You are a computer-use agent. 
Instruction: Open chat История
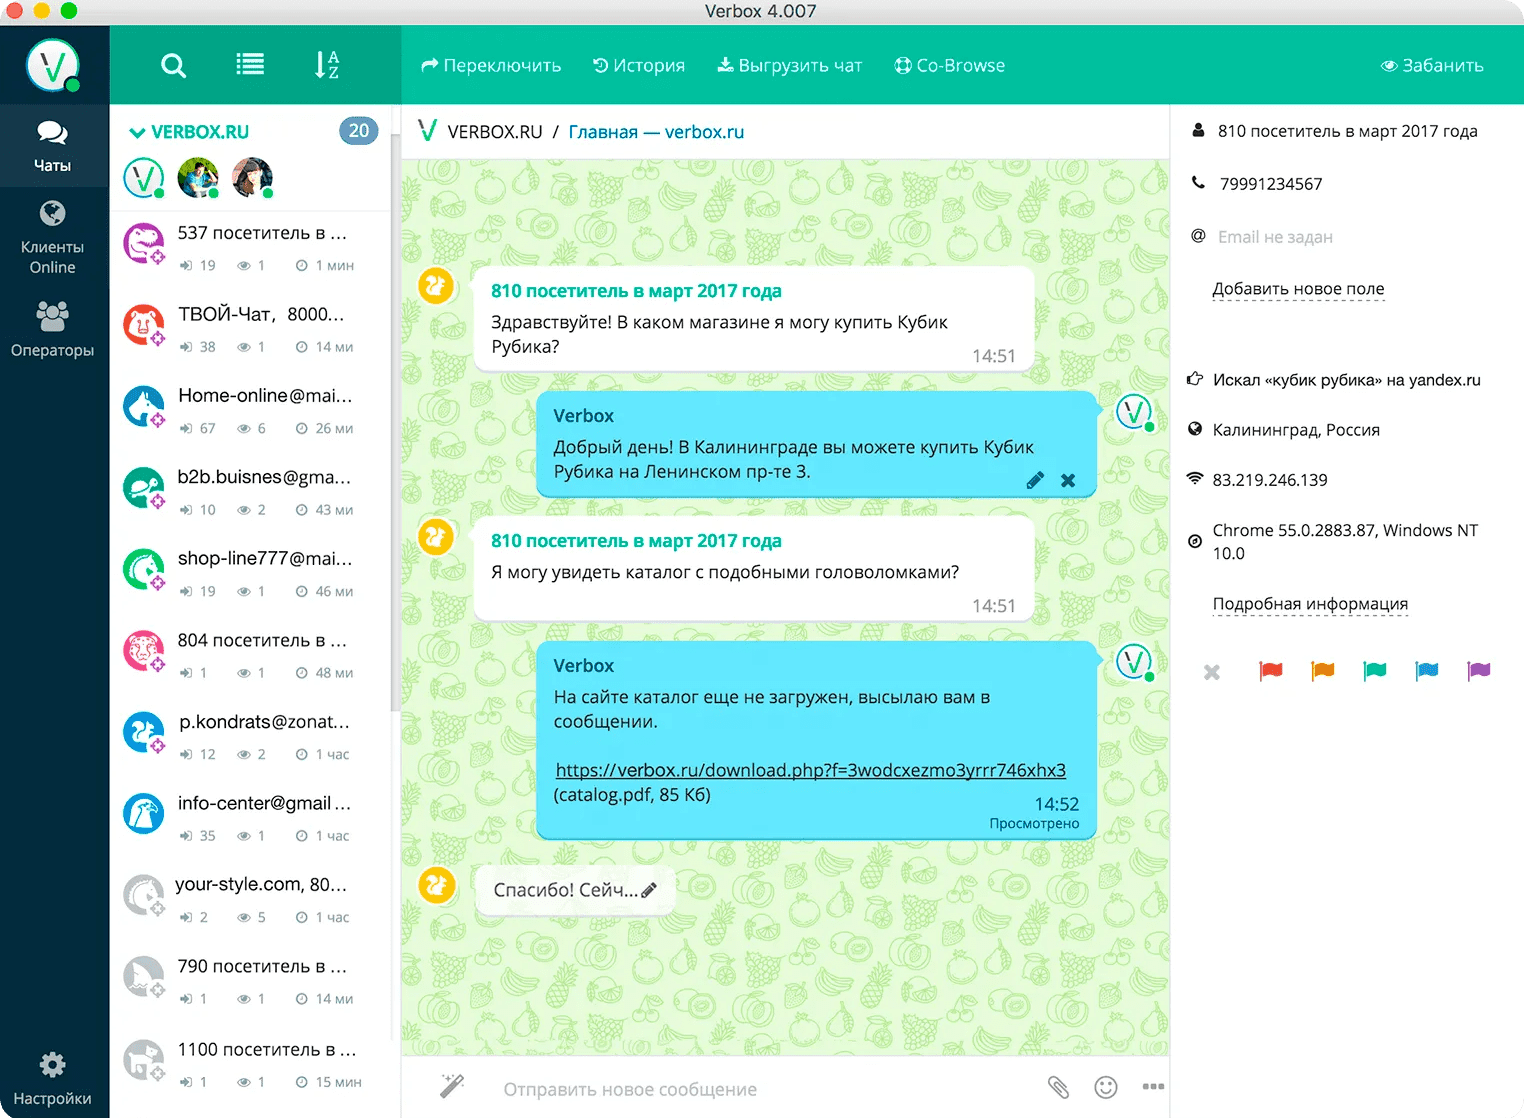(639, 66)
